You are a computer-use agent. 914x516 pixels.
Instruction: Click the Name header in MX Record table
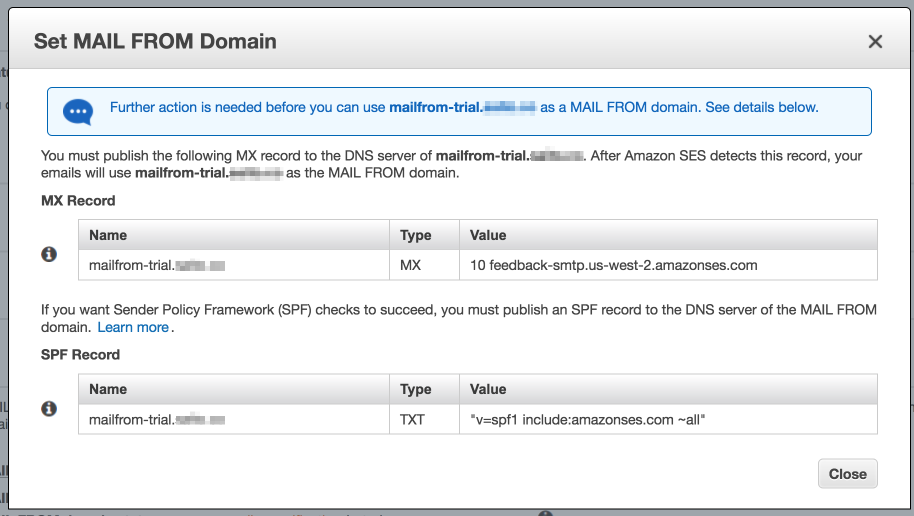108,235
